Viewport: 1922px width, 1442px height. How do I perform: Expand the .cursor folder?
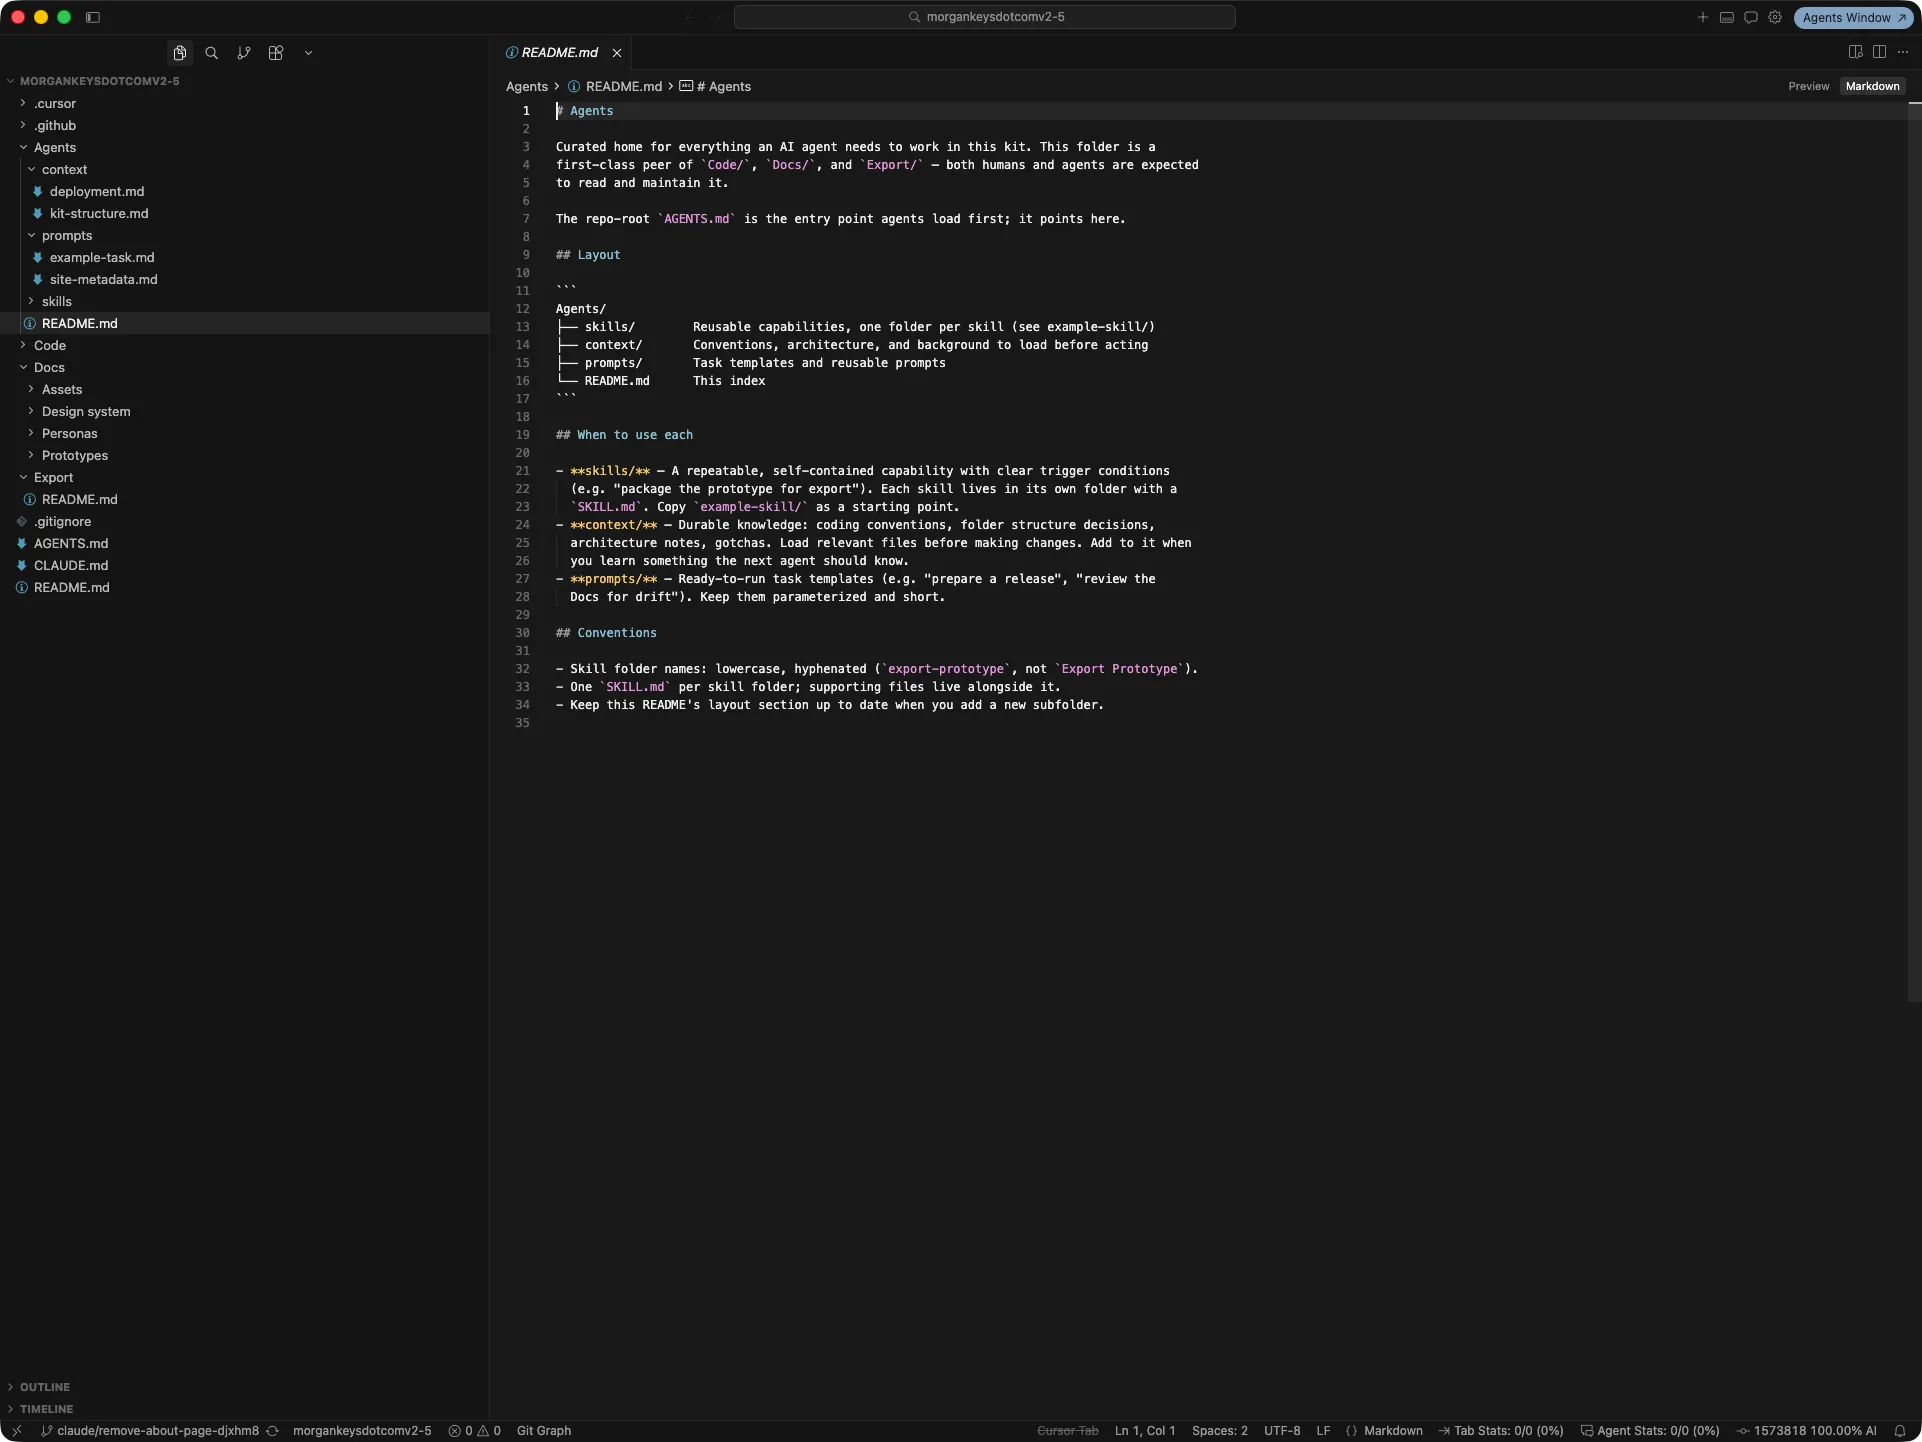point(55,103)
